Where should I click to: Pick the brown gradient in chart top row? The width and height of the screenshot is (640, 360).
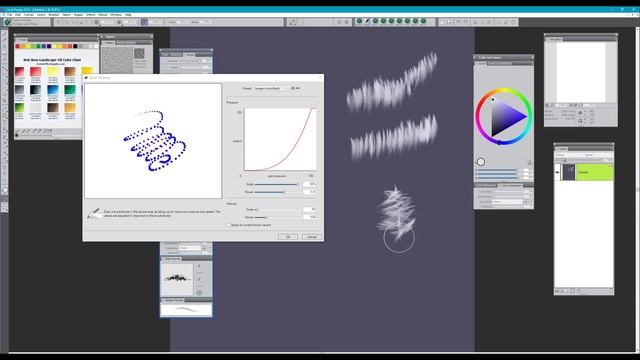(x=70, y=71)
